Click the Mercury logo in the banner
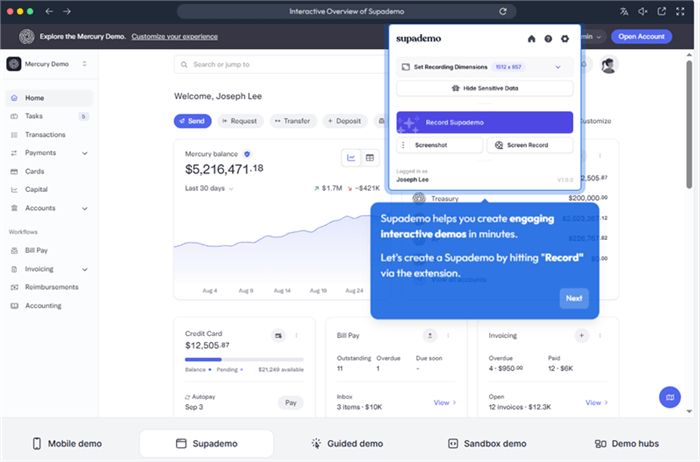The width and height of the screenshot is (700, 462). tap(26, 37)
